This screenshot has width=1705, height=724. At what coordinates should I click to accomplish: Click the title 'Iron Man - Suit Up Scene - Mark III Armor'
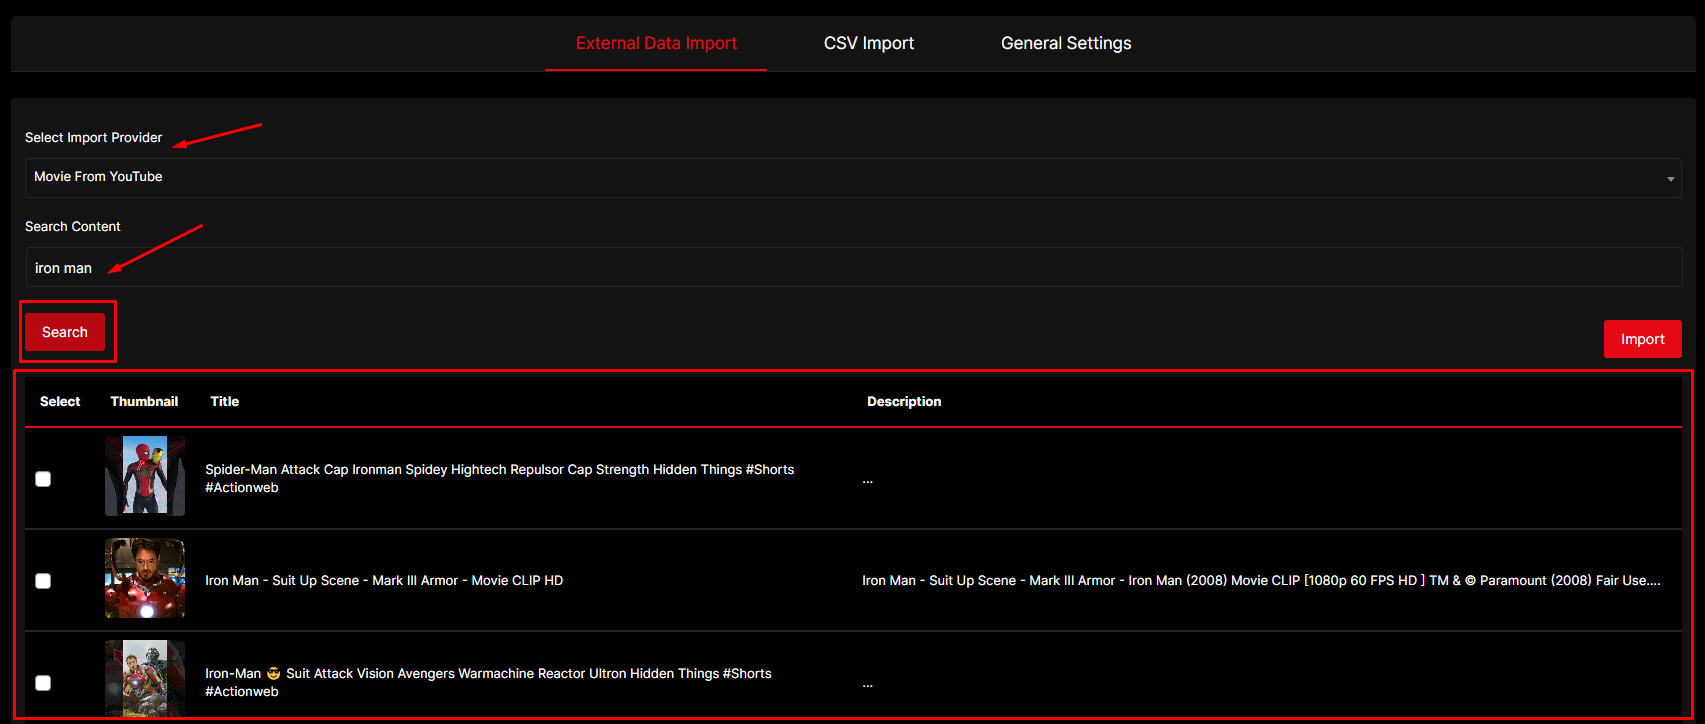384,580
